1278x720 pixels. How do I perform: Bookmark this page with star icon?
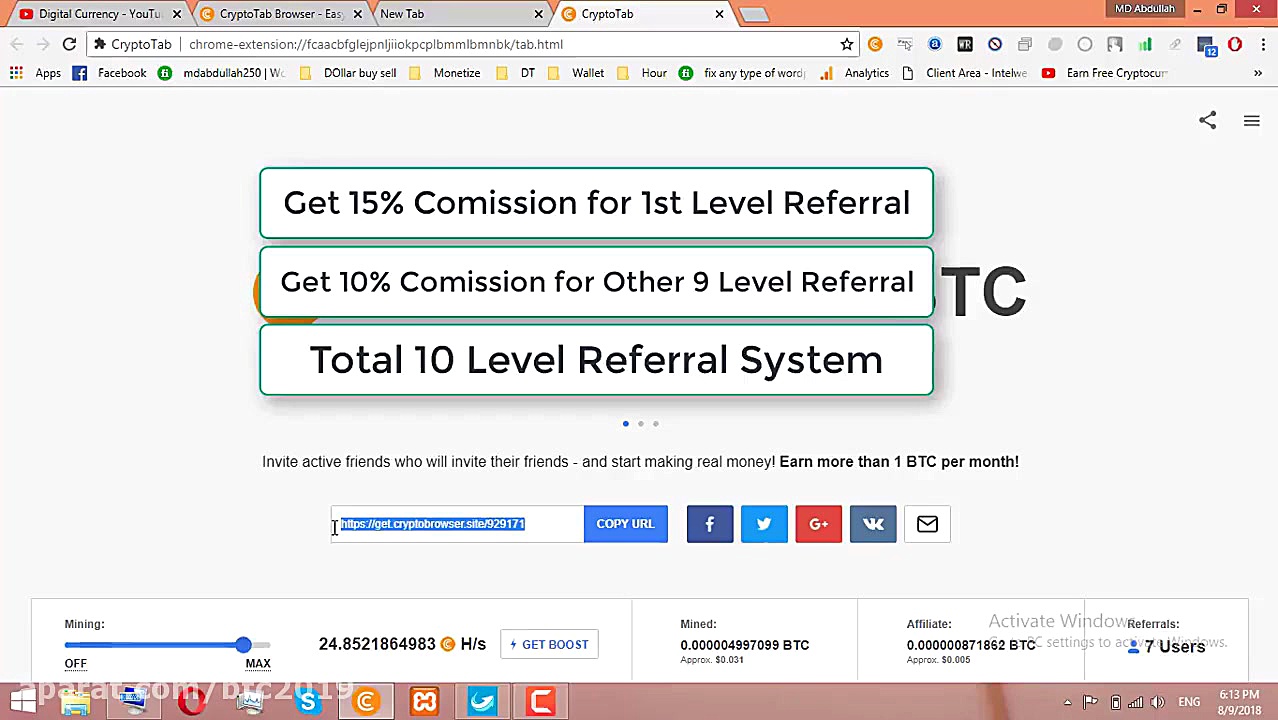[x=847, y=44]
